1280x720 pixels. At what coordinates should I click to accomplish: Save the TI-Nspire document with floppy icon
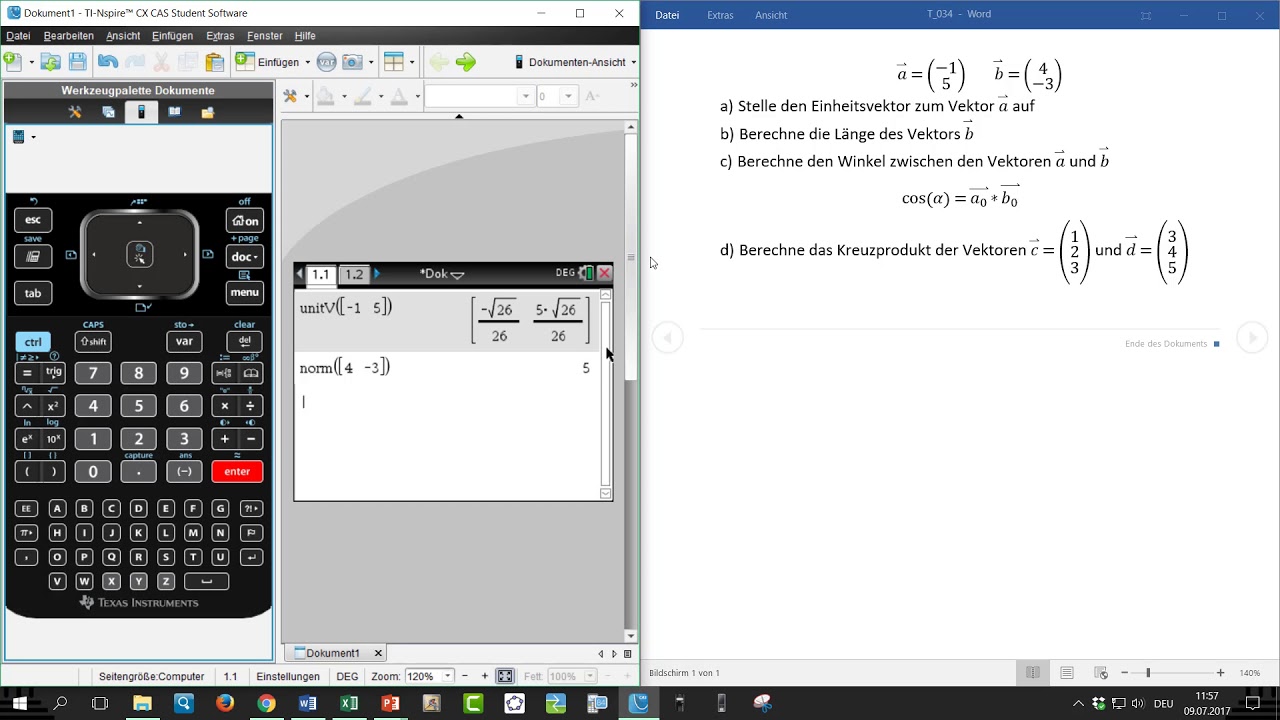click(x=77, y=62)
